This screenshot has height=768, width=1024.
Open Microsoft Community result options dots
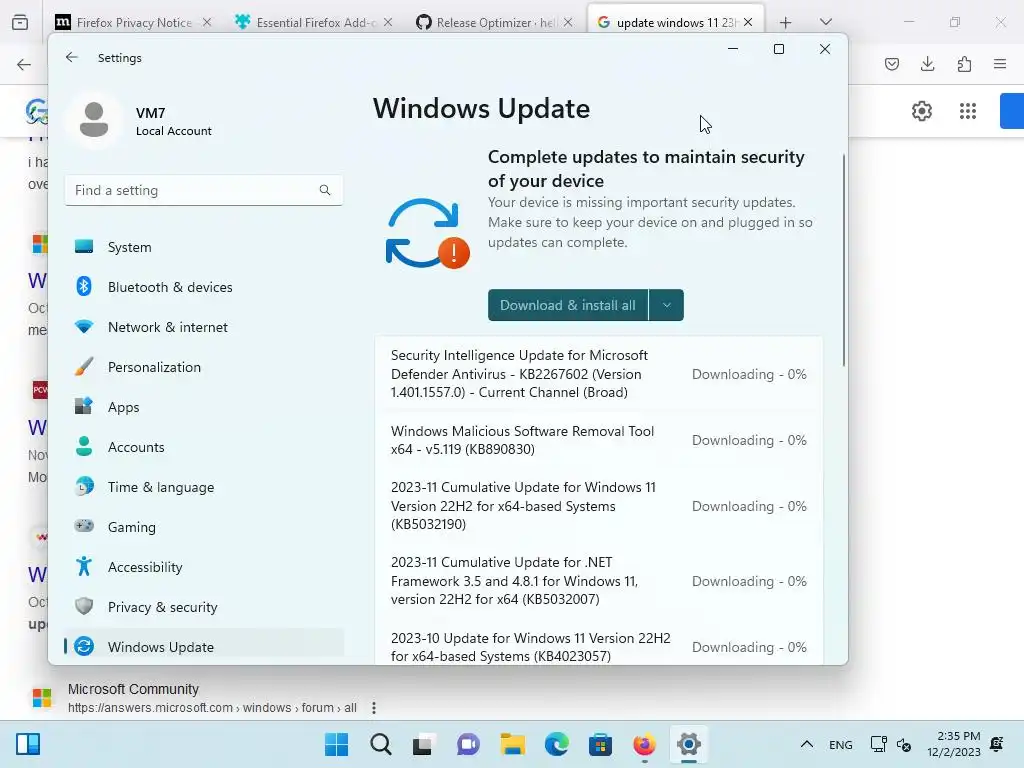374,708
